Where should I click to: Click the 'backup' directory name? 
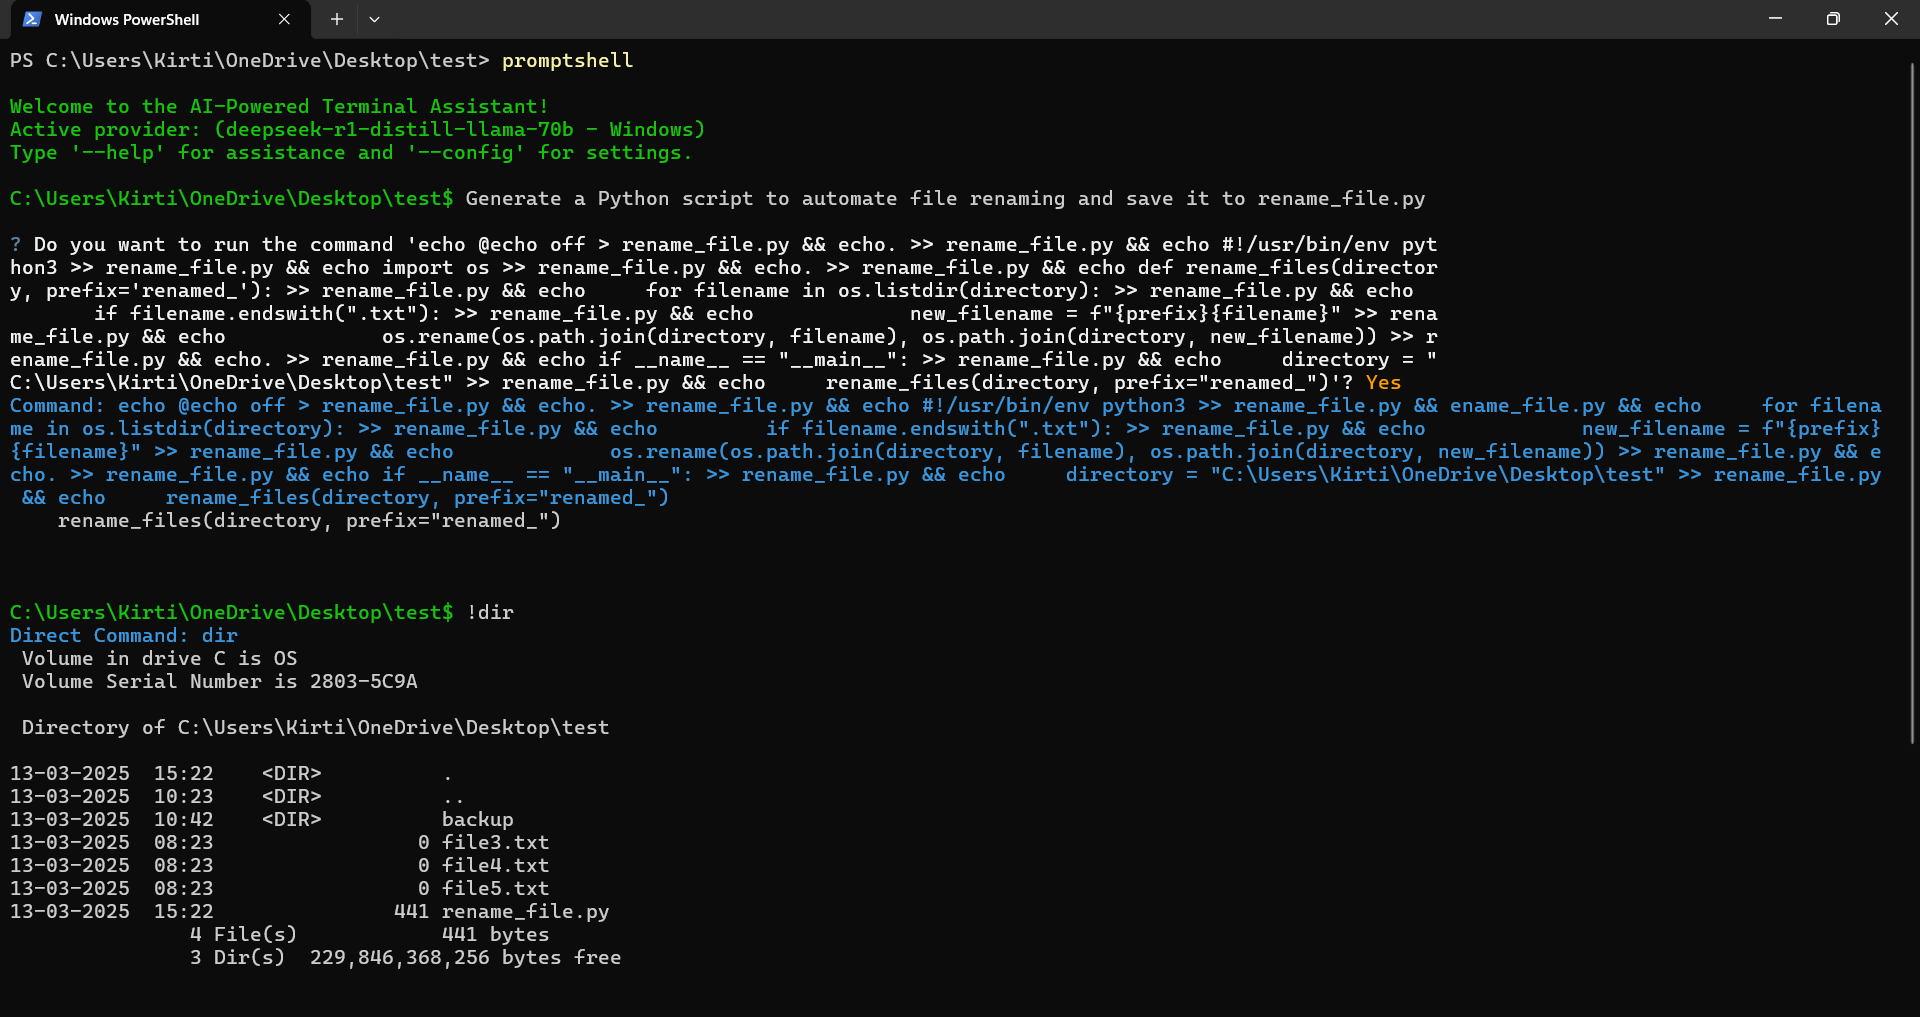point(478,820)
